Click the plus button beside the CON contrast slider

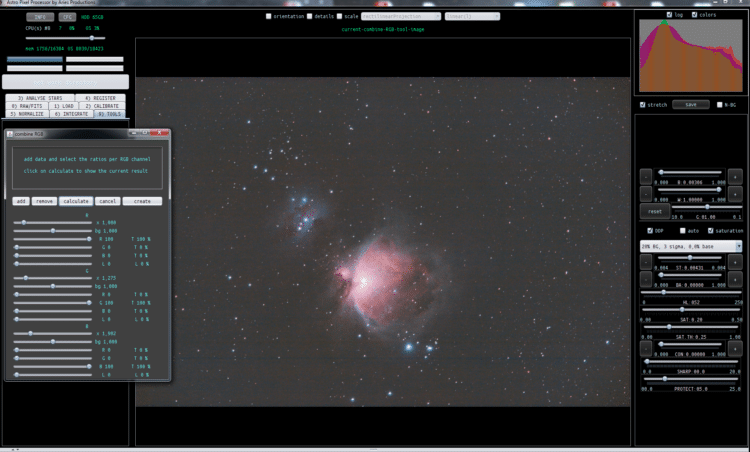[735, 349]
